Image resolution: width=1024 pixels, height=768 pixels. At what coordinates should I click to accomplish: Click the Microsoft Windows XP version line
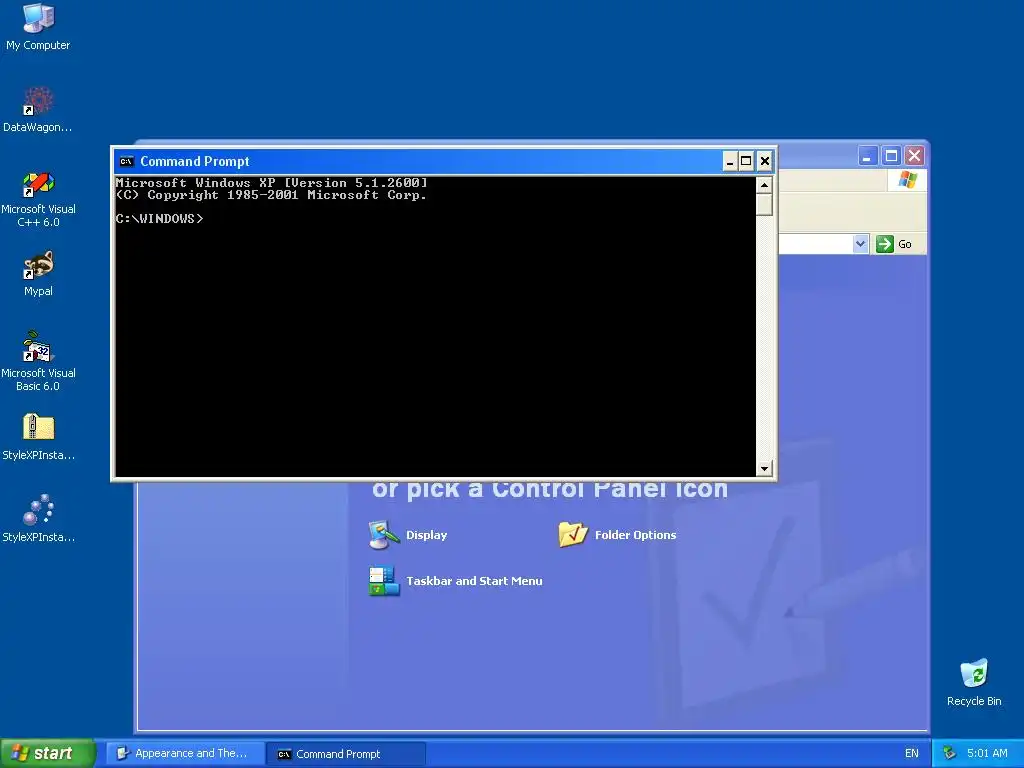click(x=272, y=183)
